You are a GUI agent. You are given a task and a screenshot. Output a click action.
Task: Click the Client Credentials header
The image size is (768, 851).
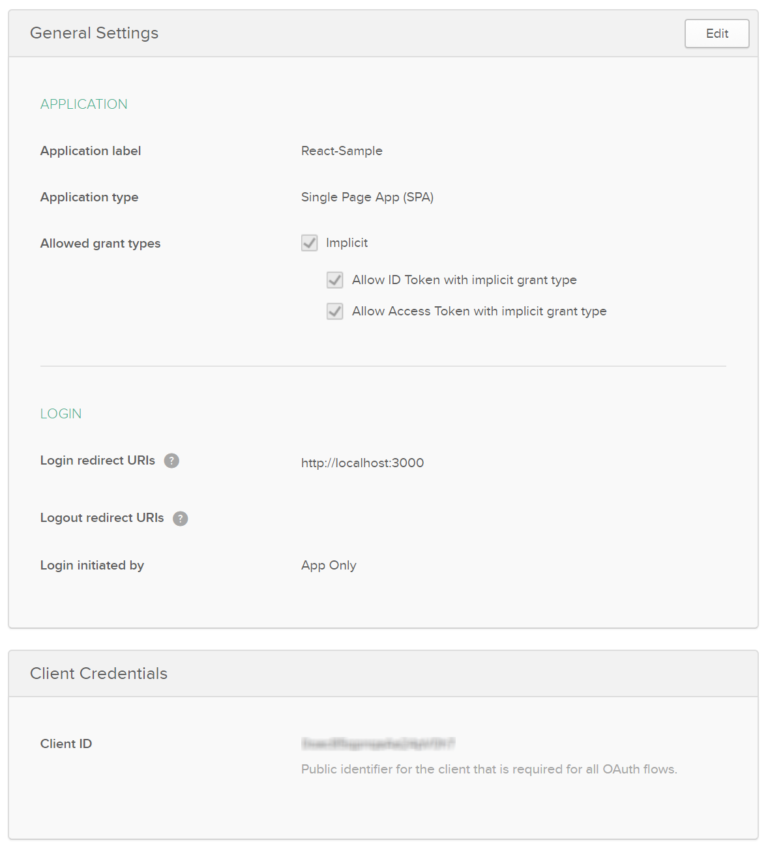[x=96, y=673]
